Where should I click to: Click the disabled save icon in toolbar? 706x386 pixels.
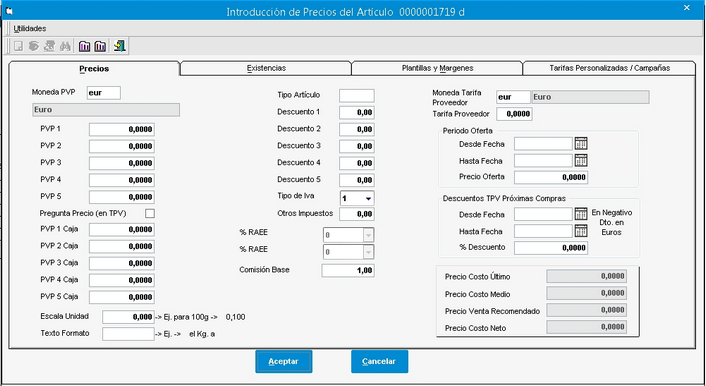pos(18,46)
